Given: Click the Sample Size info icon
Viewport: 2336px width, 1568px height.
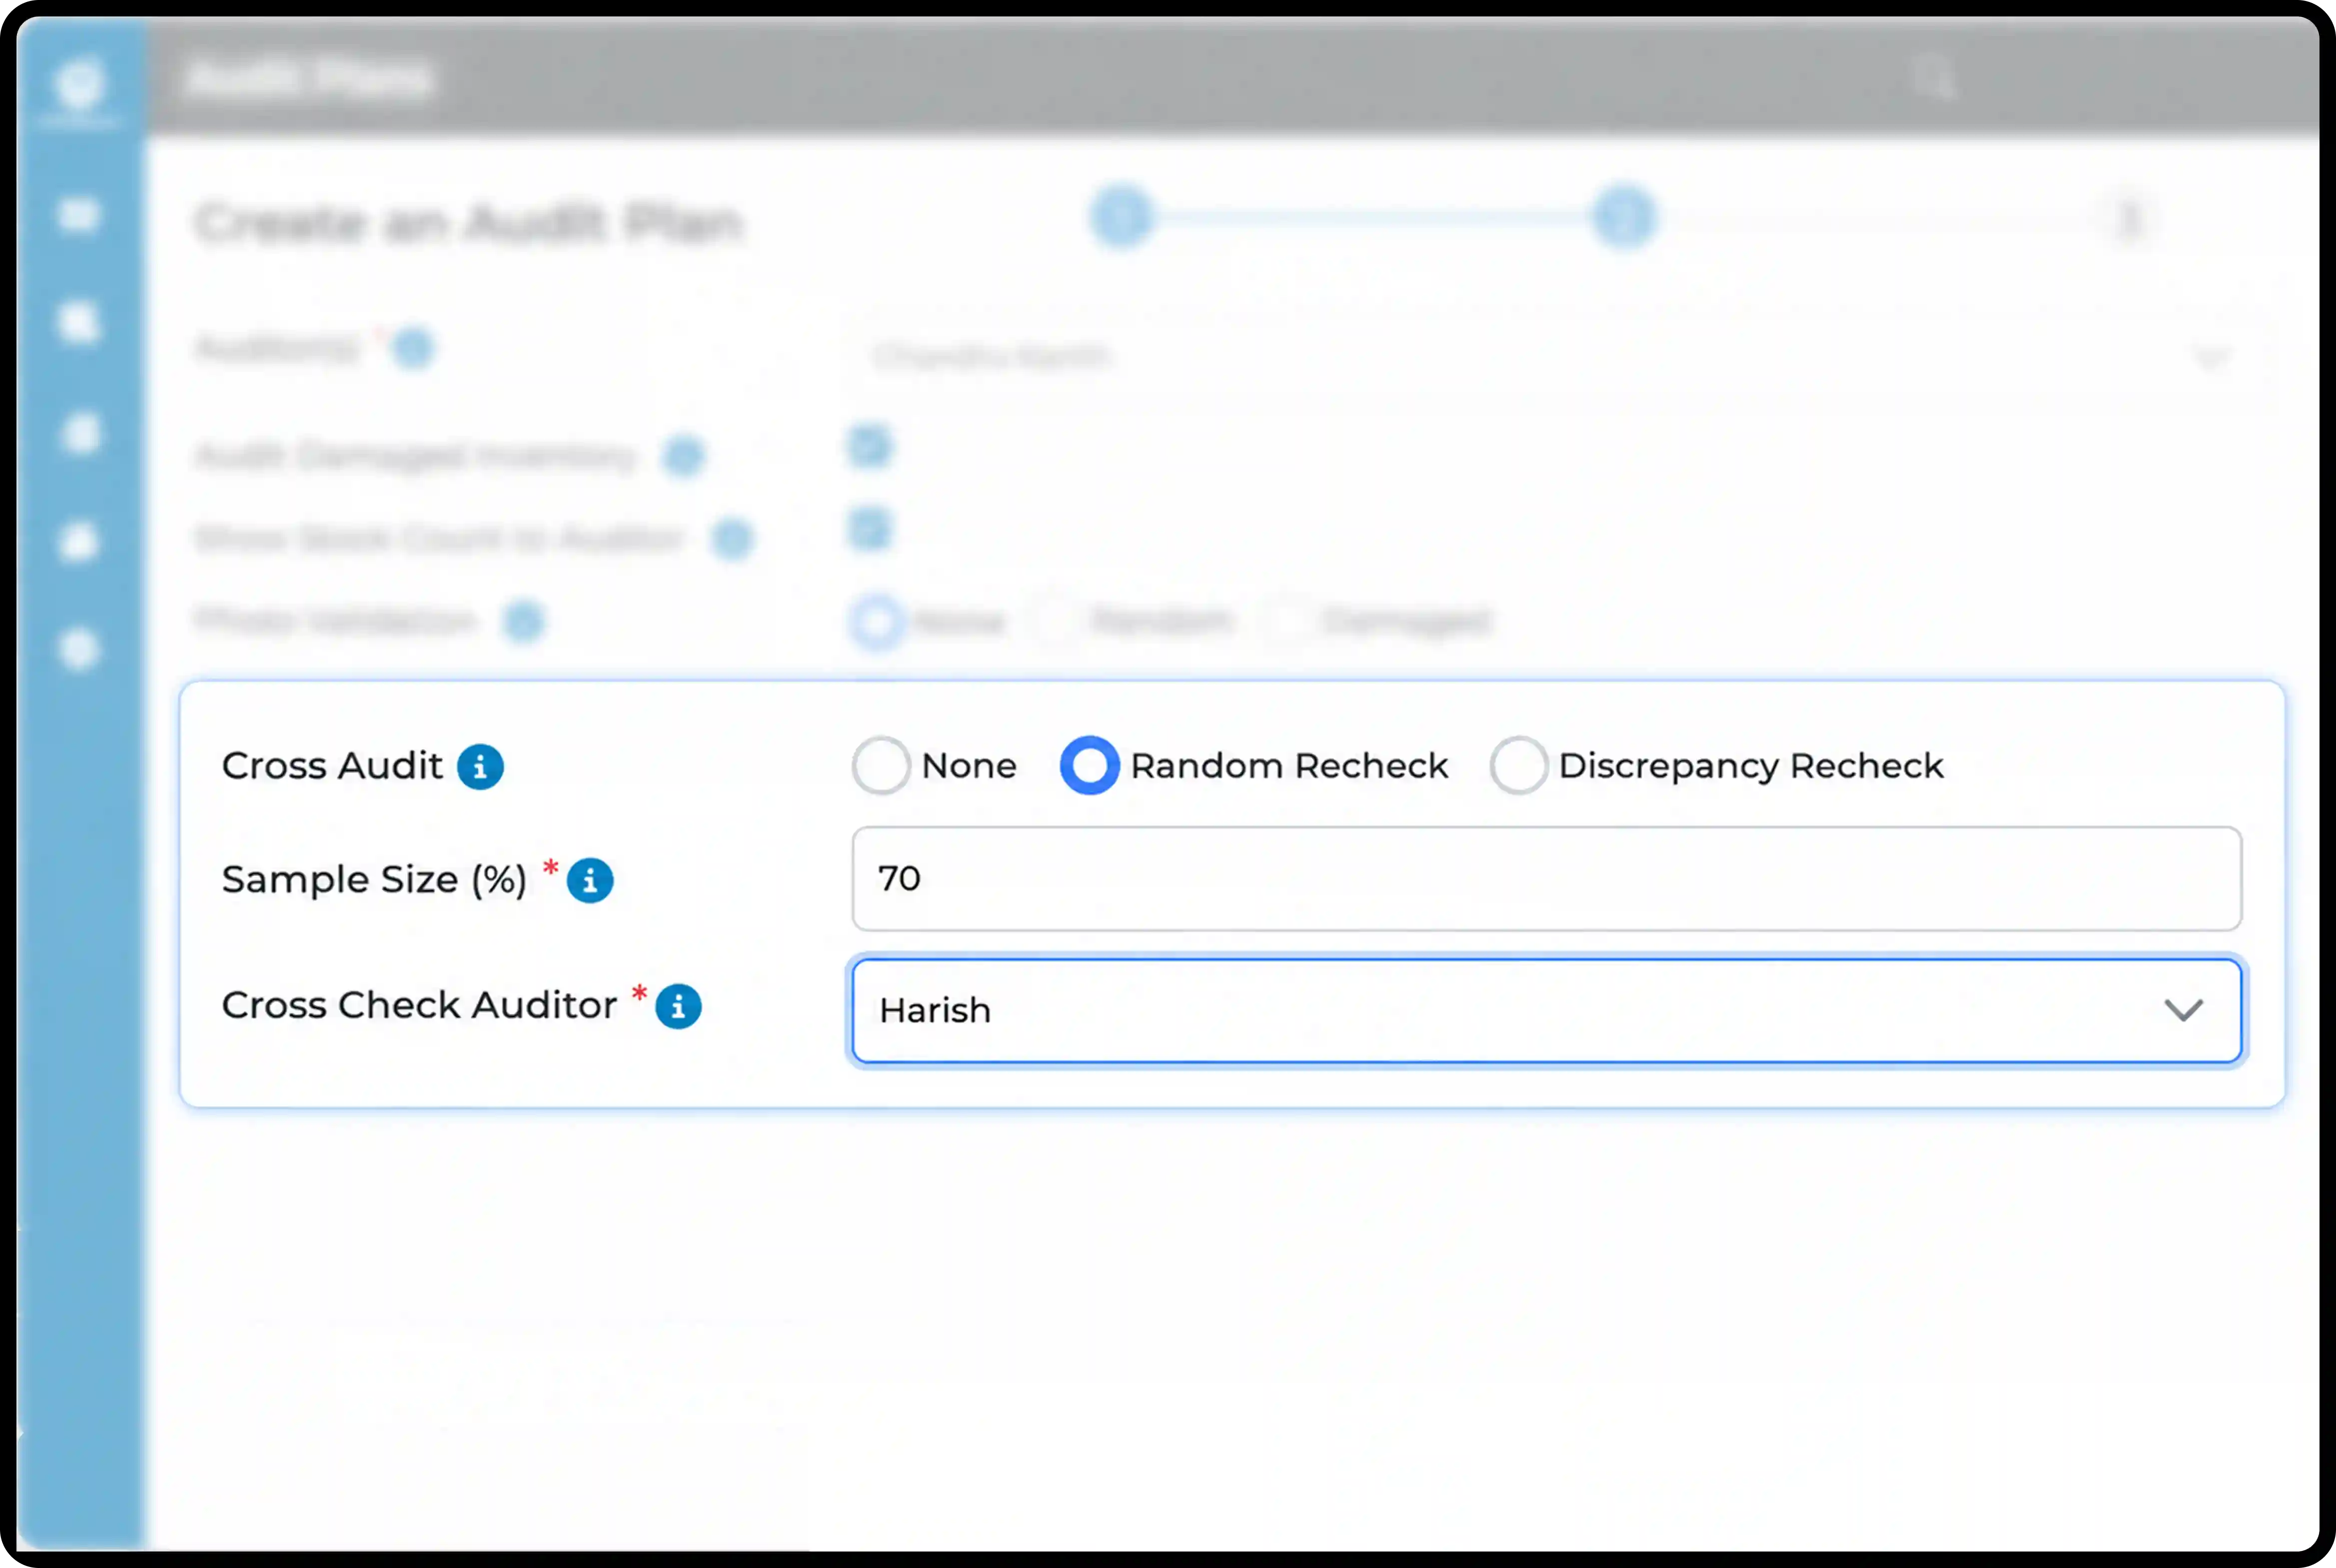Looking at the screenshot, I should [590, 881].
